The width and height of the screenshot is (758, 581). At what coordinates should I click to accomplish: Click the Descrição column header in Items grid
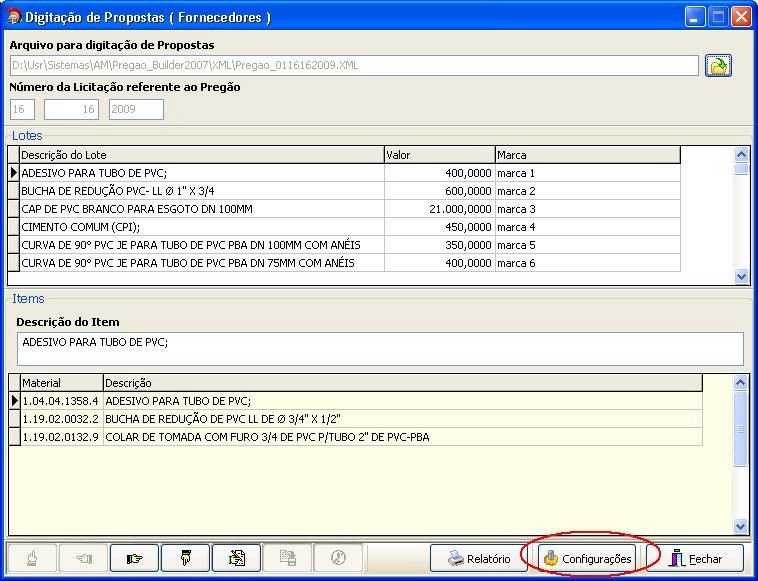[403, 383]
